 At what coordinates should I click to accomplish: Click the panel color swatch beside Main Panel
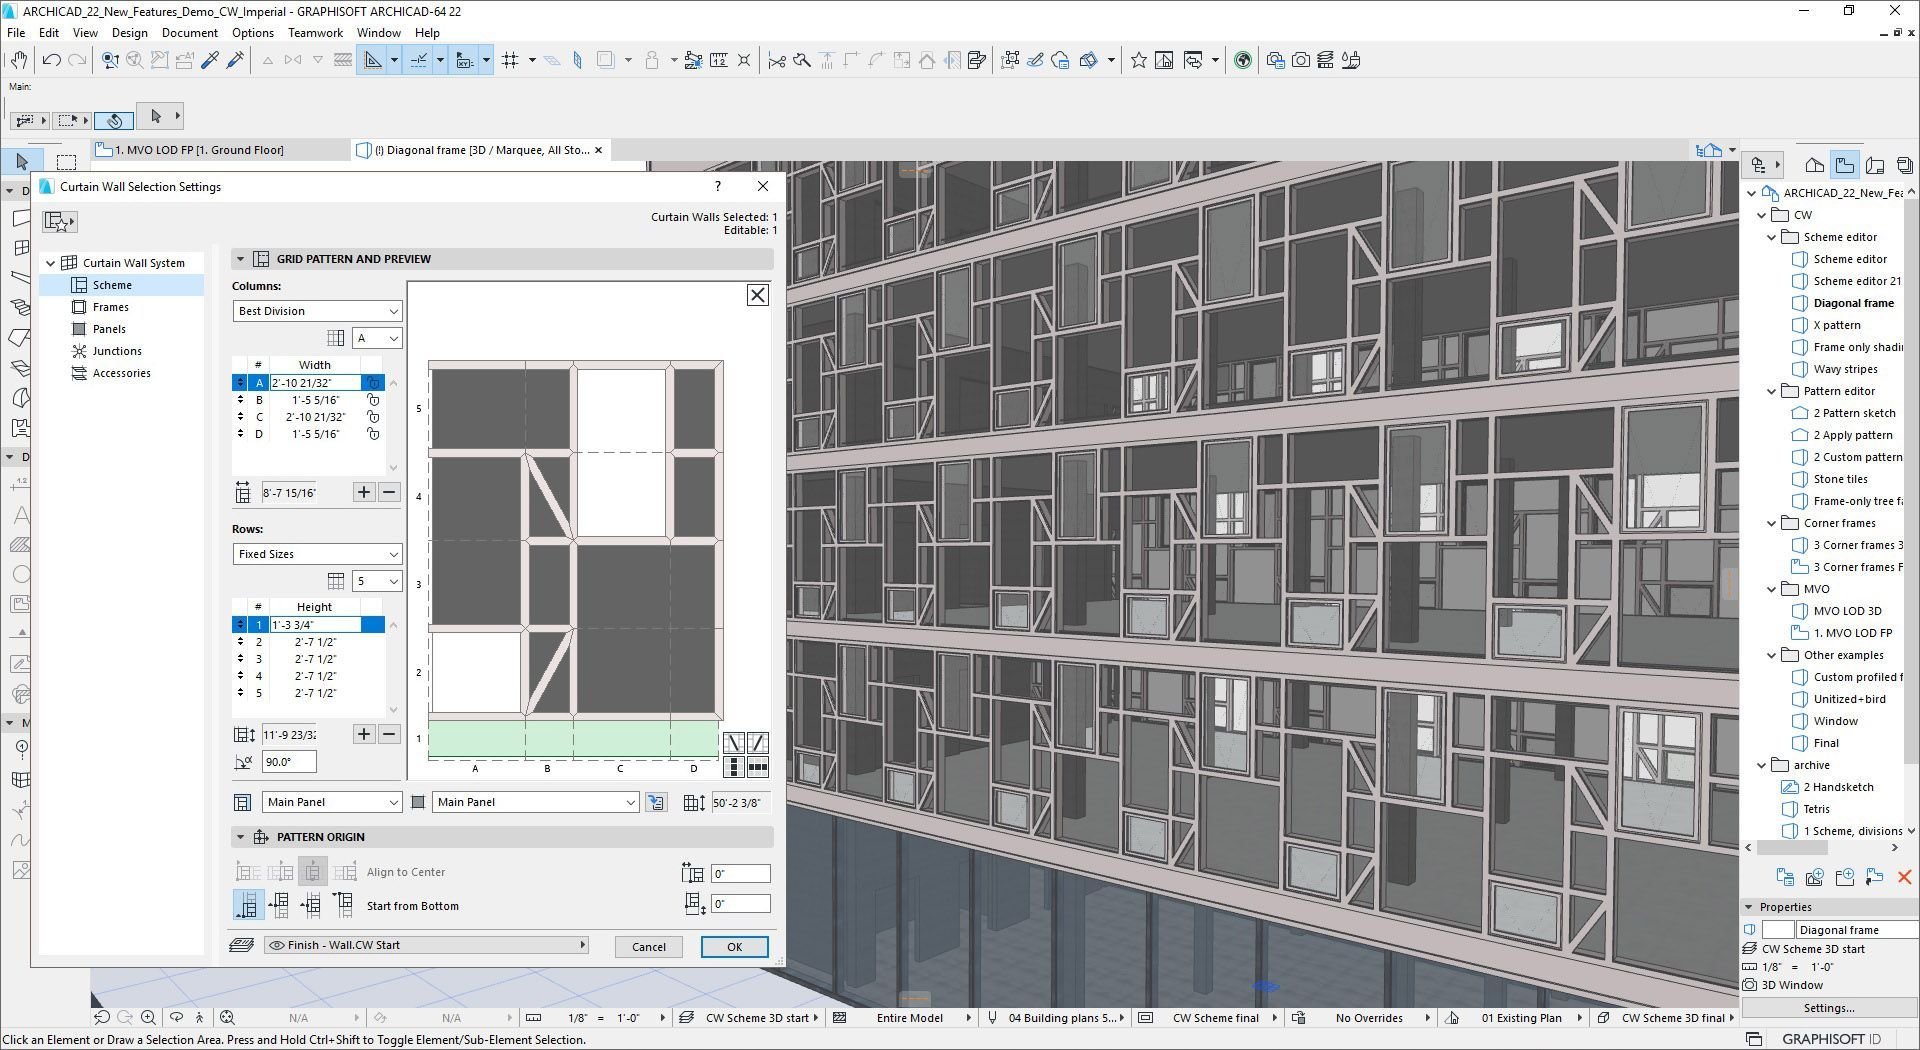418,802
